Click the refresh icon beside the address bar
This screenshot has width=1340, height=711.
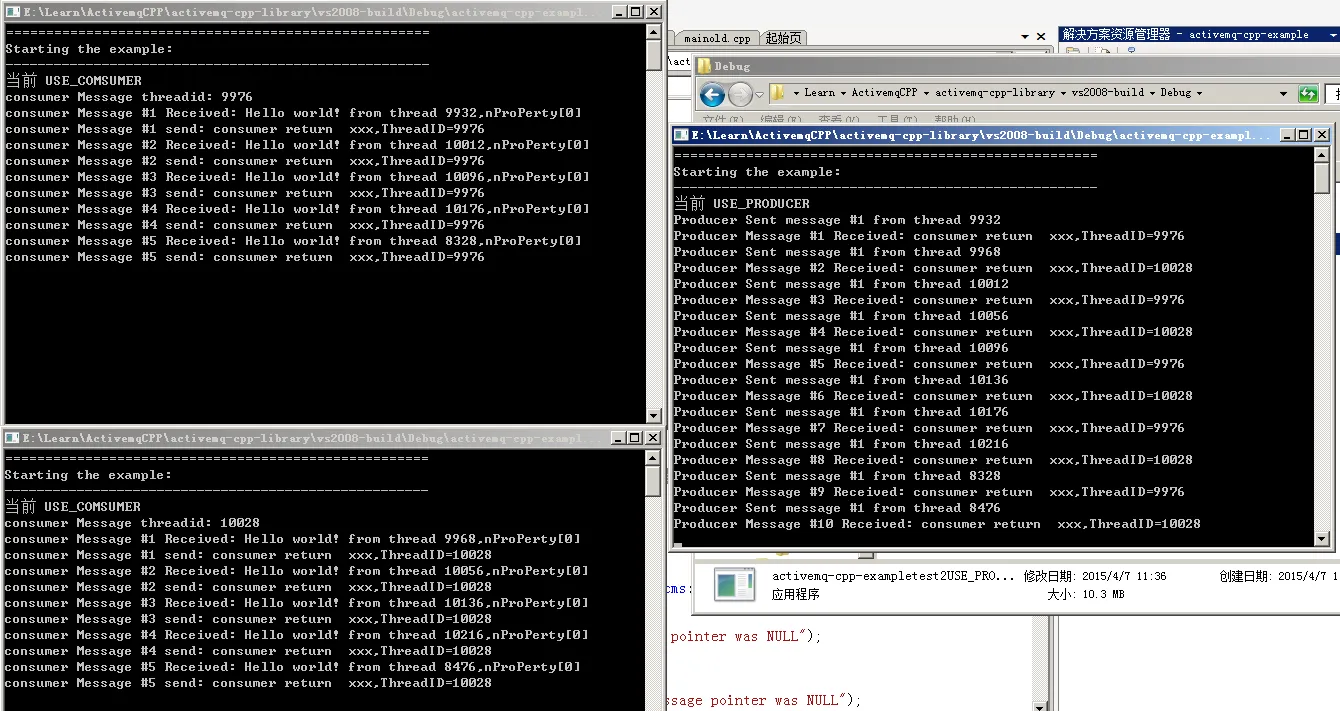click(x=1307, y=94)
